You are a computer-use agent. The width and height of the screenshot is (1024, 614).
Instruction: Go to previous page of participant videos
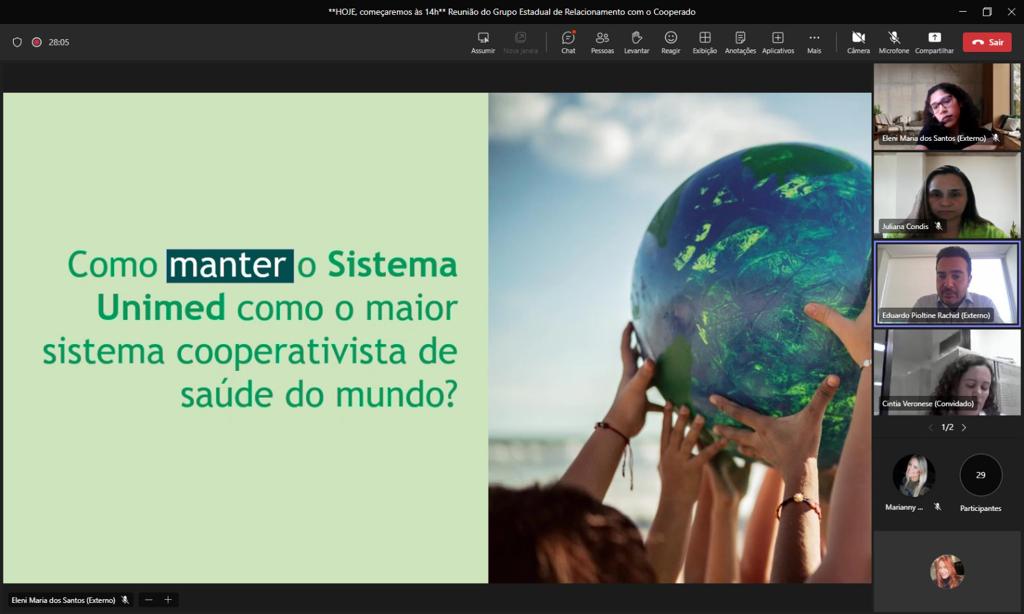click(930, 427)
